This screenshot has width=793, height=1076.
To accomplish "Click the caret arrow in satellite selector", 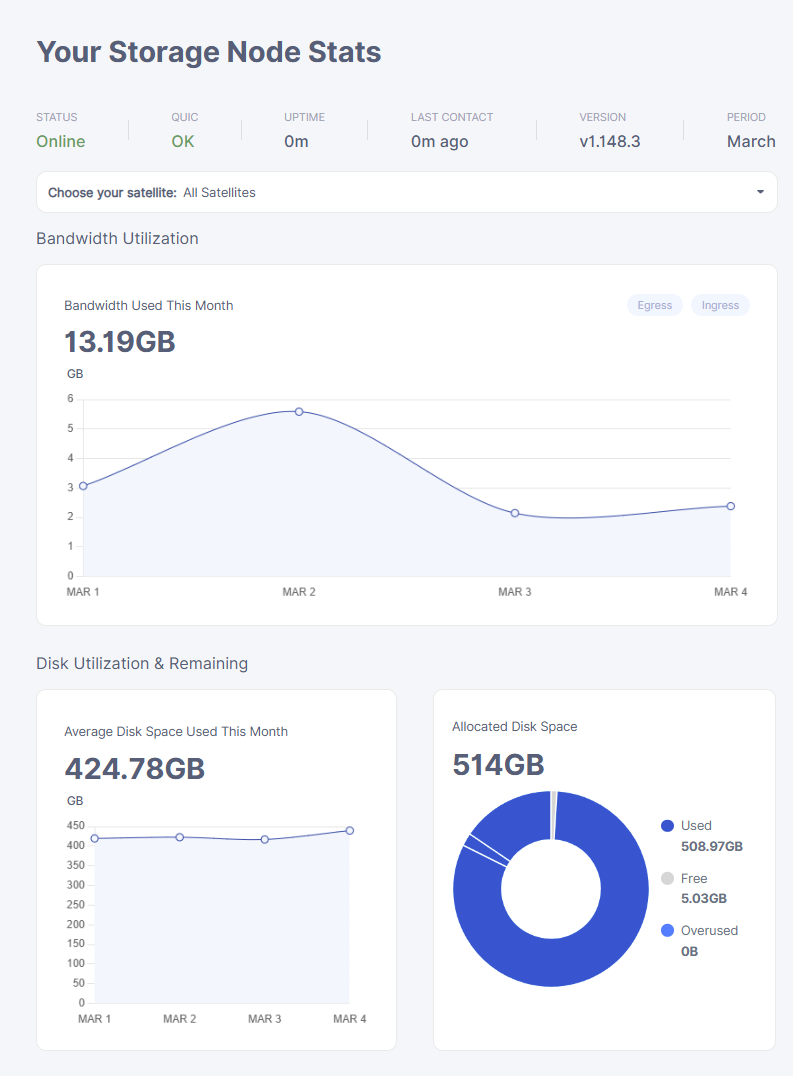I will pos(760,192).
